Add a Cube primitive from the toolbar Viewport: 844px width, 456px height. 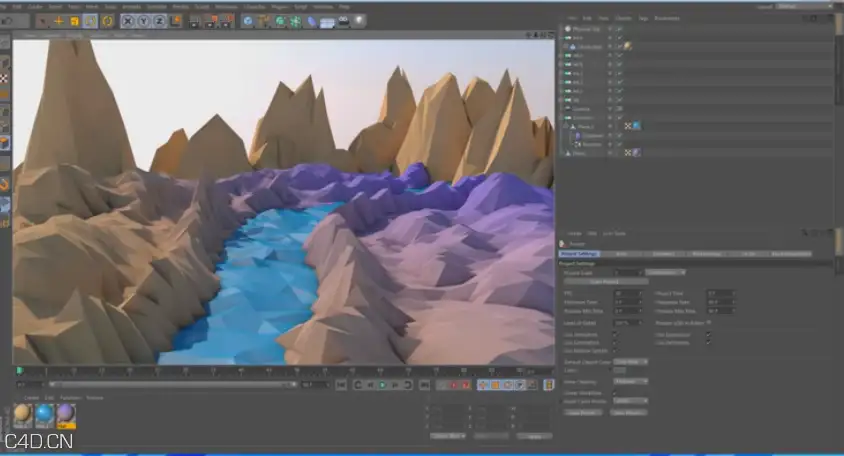coord(248,21)
